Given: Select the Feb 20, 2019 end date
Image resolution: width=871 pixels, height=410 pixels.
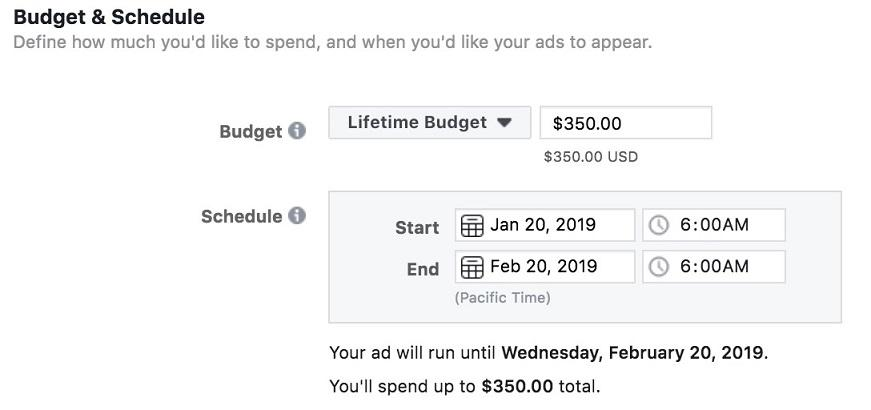Looking at the screenshot, I should [544, 267].
